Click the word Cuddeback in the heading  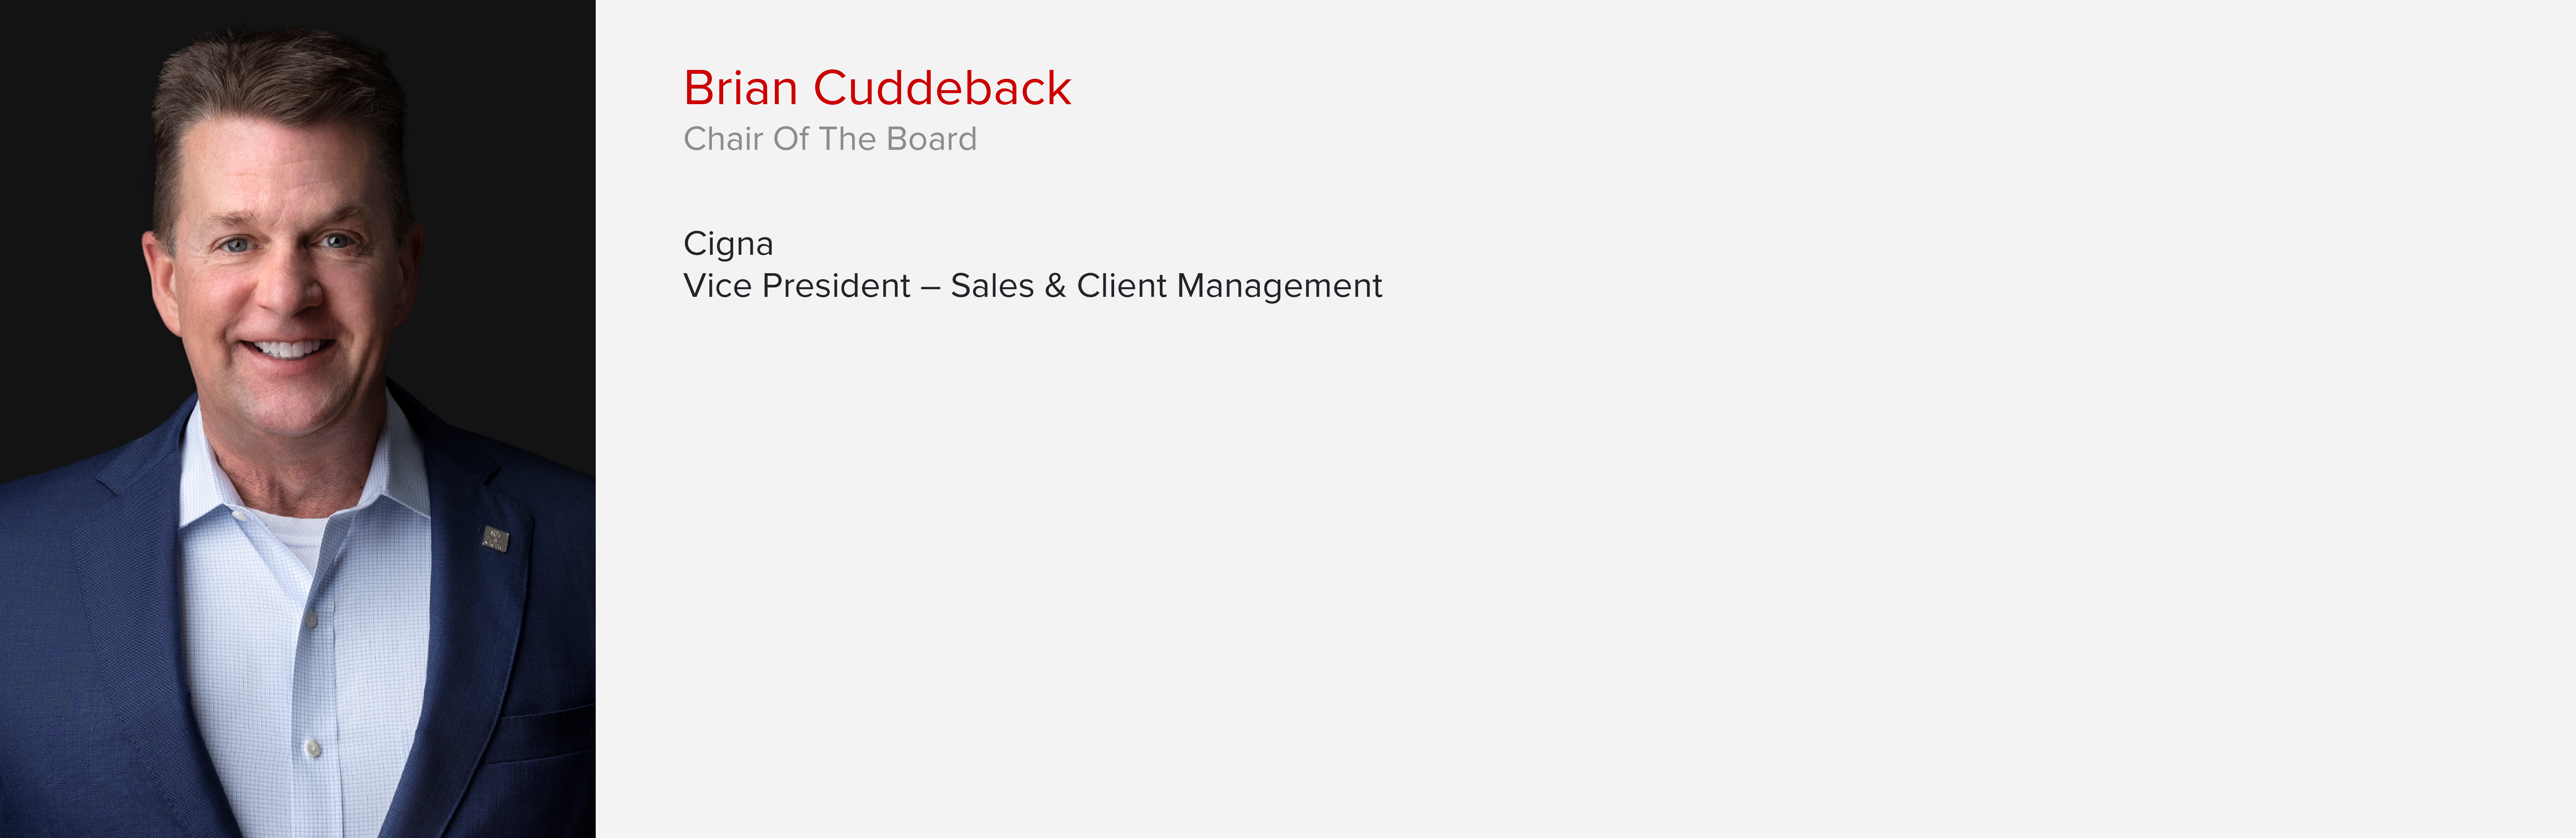[942, 88]
